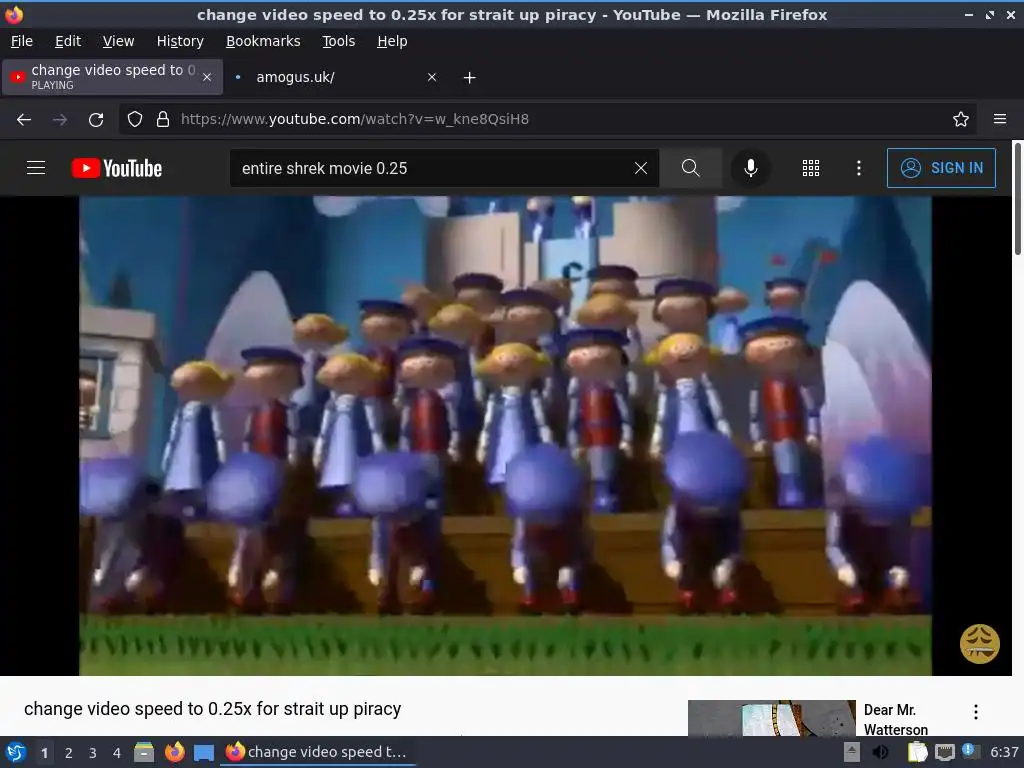Open the History menu
Viewport: 1024px width, 768px height.
coord(180,41)
